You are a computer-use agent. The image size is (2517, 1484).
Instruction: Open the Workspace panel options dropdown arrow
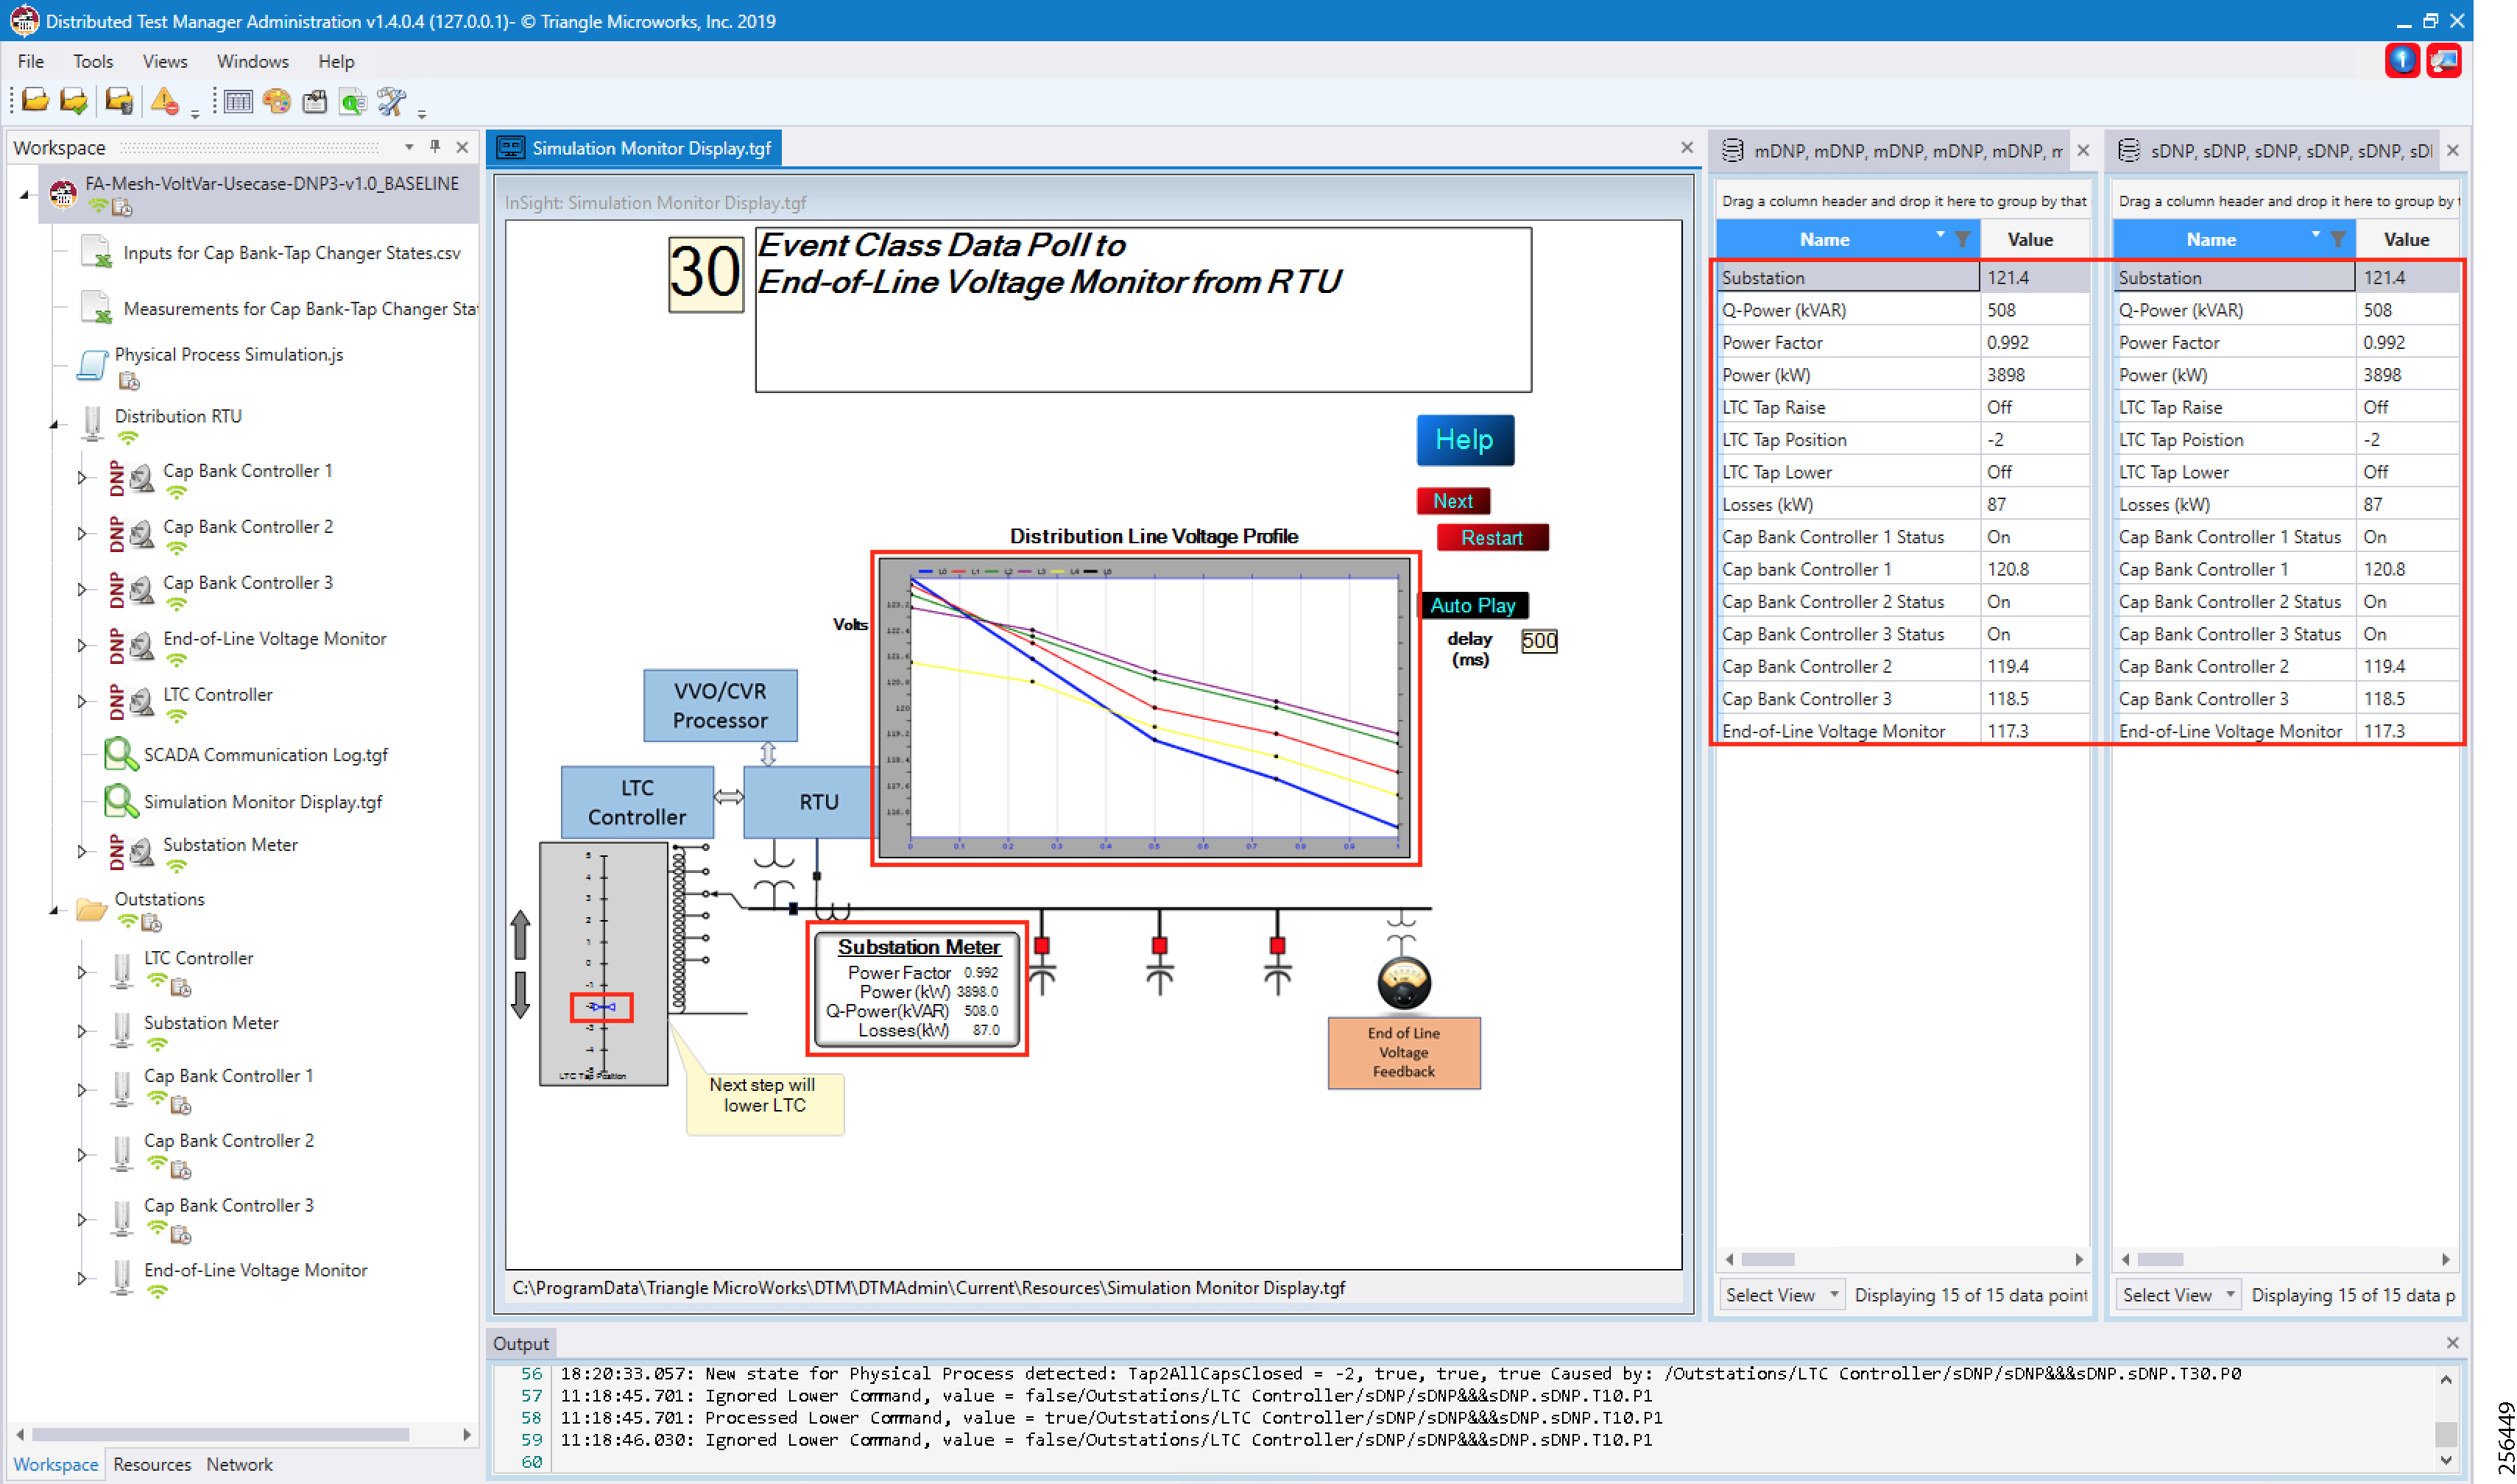coord(409,147)
